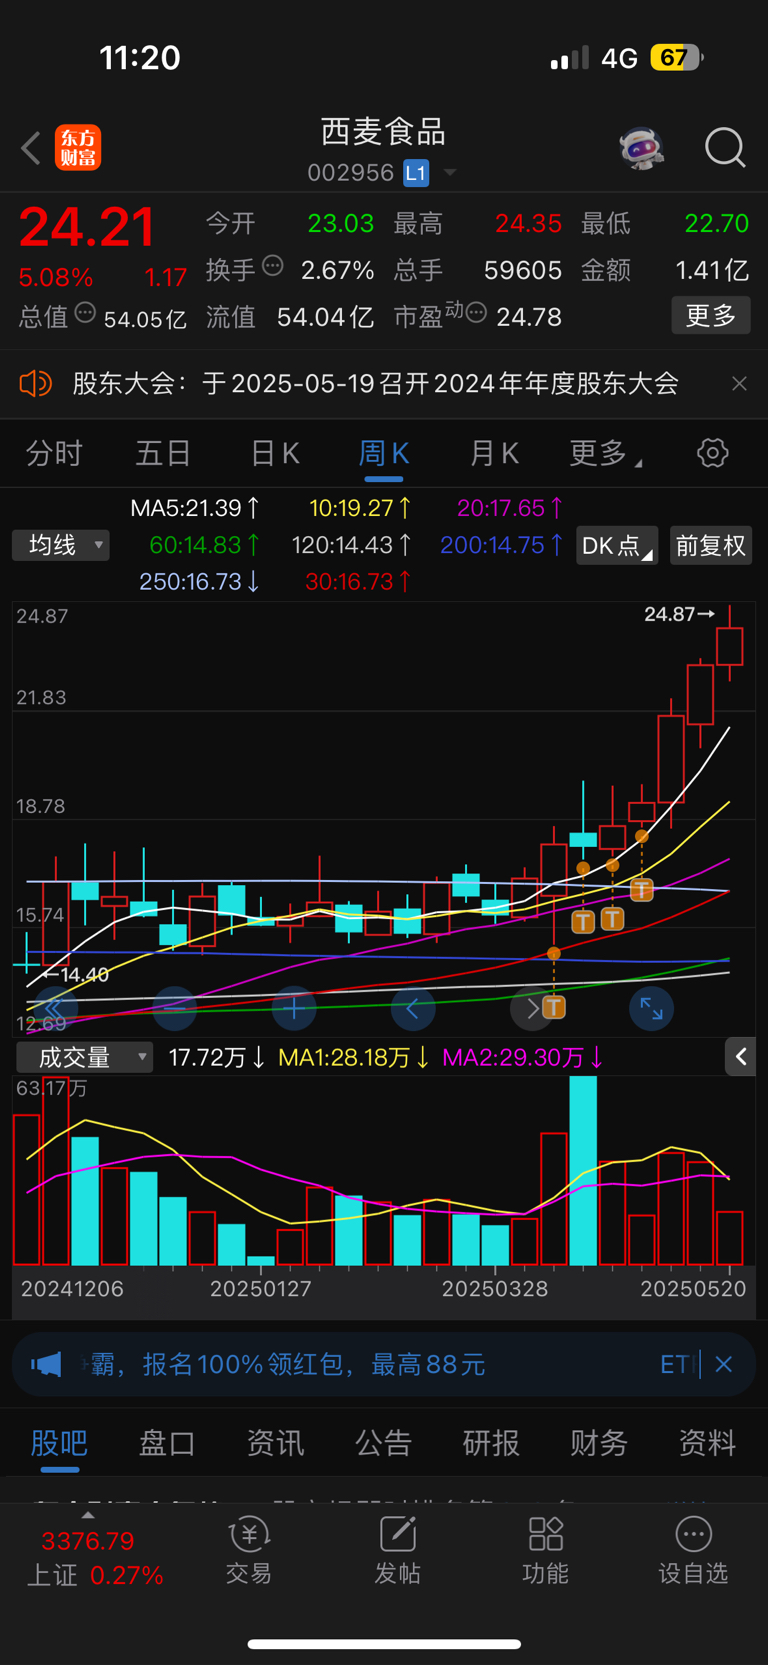Screen dimensions: 769x1665
Task: Tap the L1 level badge
Action: (416, 173)
